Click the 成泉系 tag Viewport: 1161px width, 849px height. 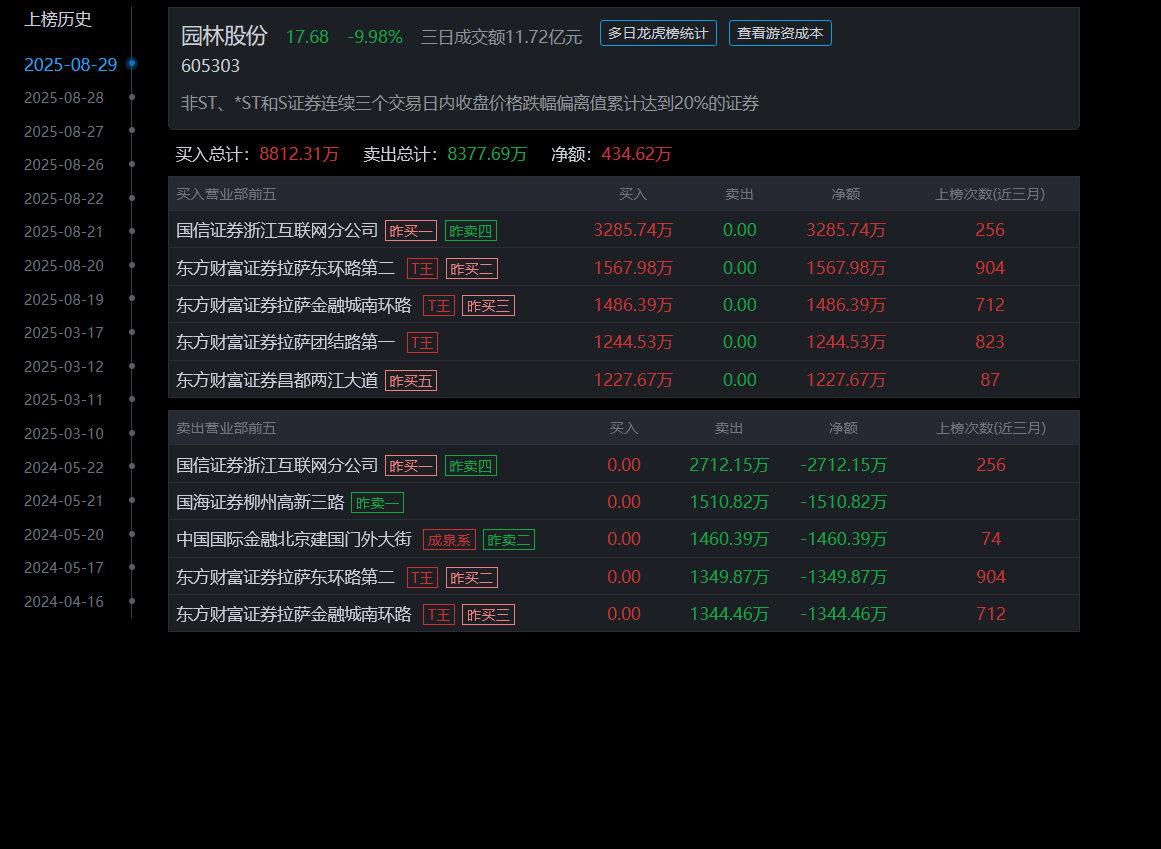(x=449, y=540)
